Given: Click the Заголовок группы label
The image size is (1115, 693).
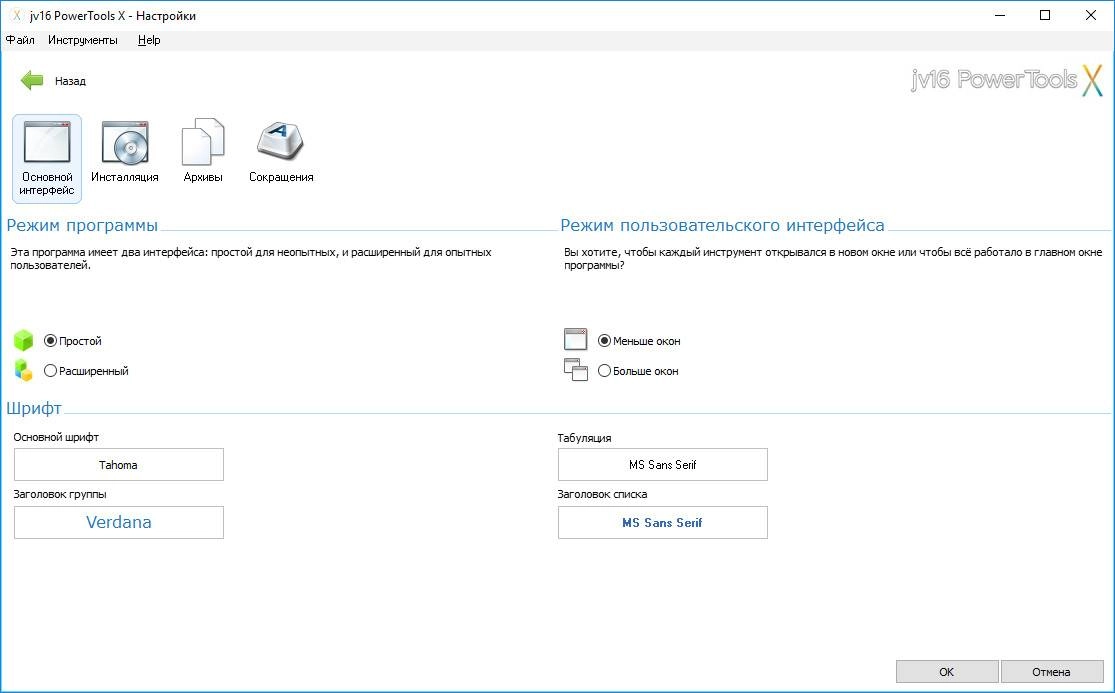Looking at the screenshot, I should [60, 494].
